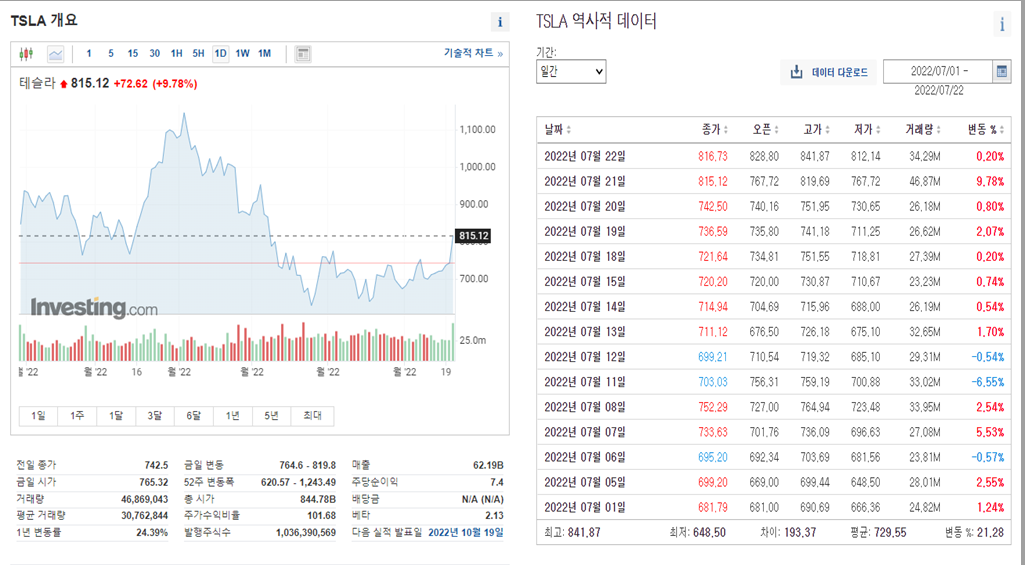This screenshot has height=565, width=1025.
Task: Select the 2022년 07월 01일 row date
Action: (584, 507)
